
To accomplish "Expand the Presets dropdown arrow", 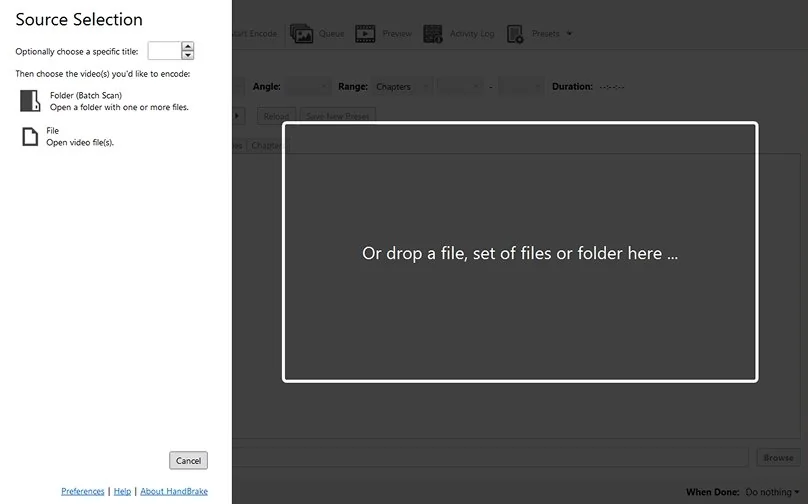I will pos(569,33).
